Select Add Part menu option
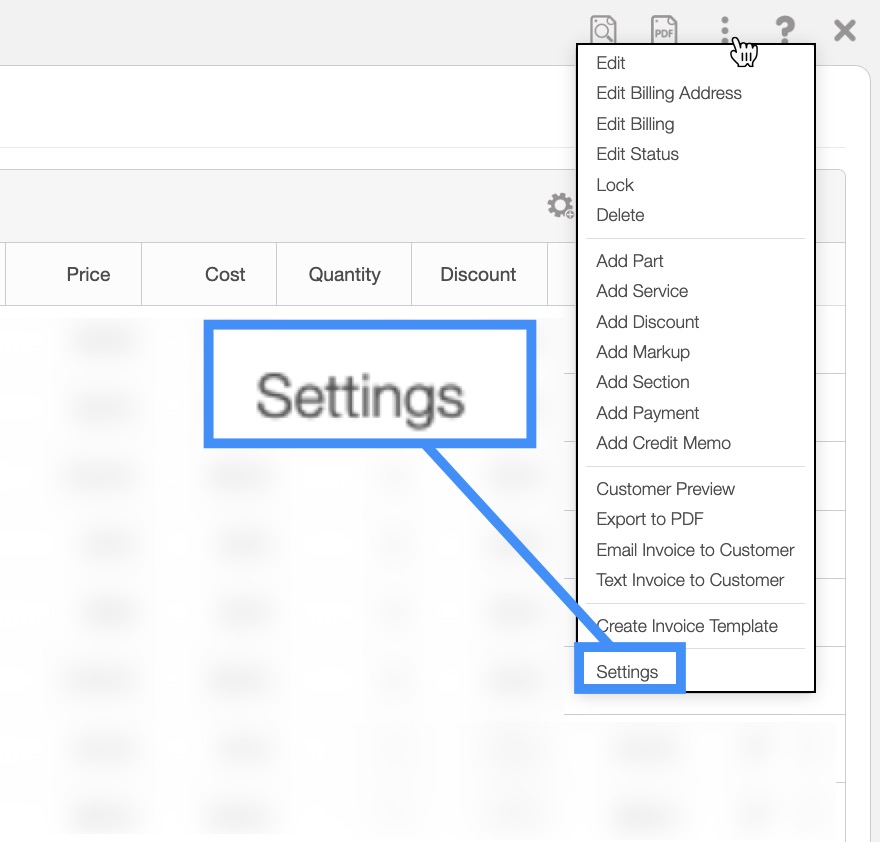Screen dimensions: 880x842 point(629,261)
